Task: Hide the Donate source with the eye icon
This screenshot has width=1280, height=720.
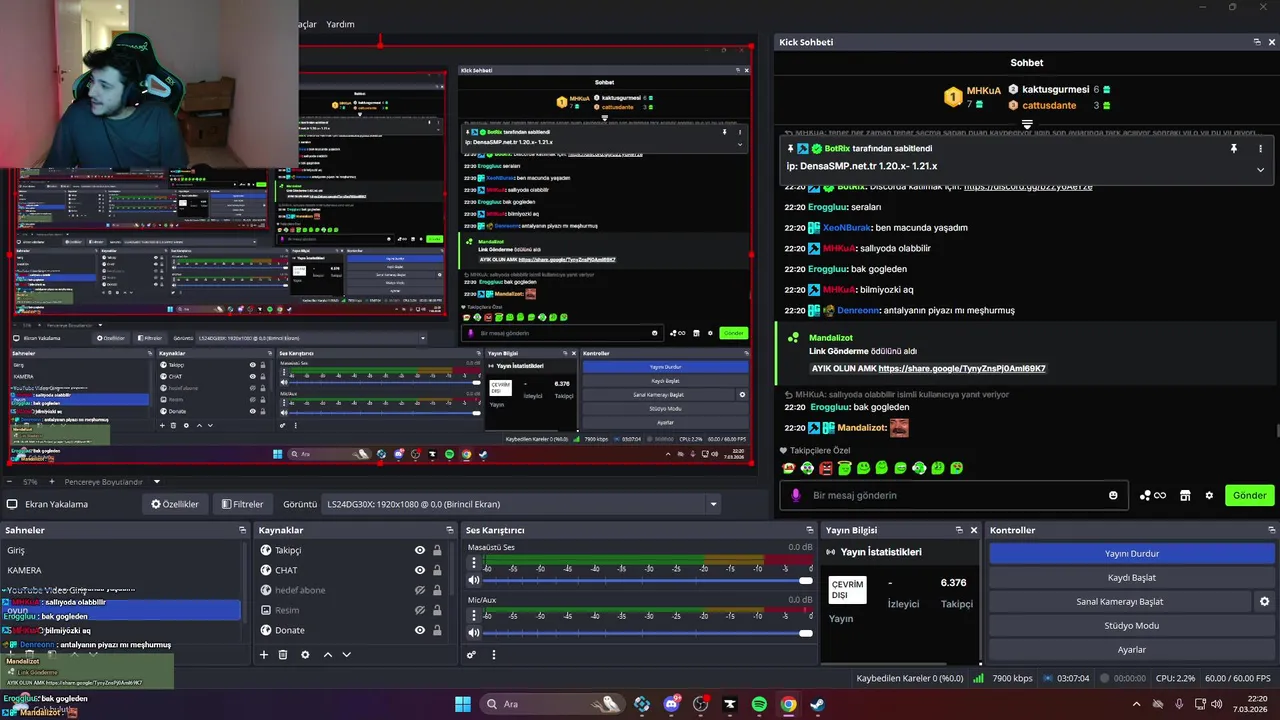Action: (x=420, y=630)
